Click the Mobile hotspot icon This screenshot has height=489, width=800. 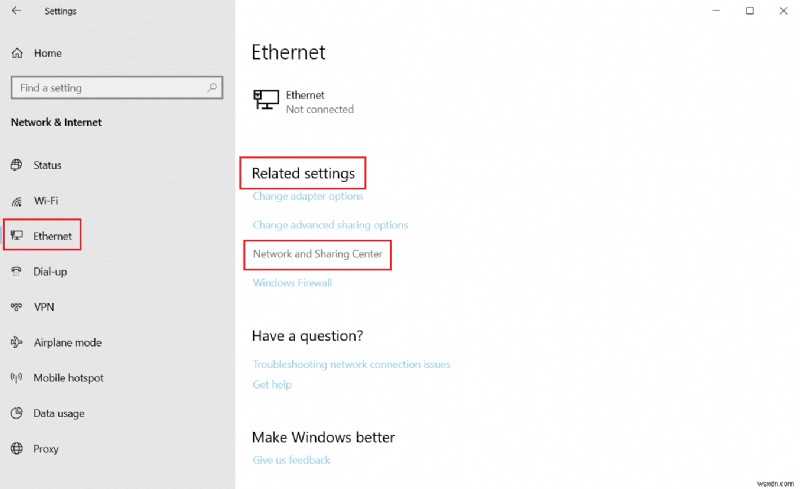click(17, 378)
